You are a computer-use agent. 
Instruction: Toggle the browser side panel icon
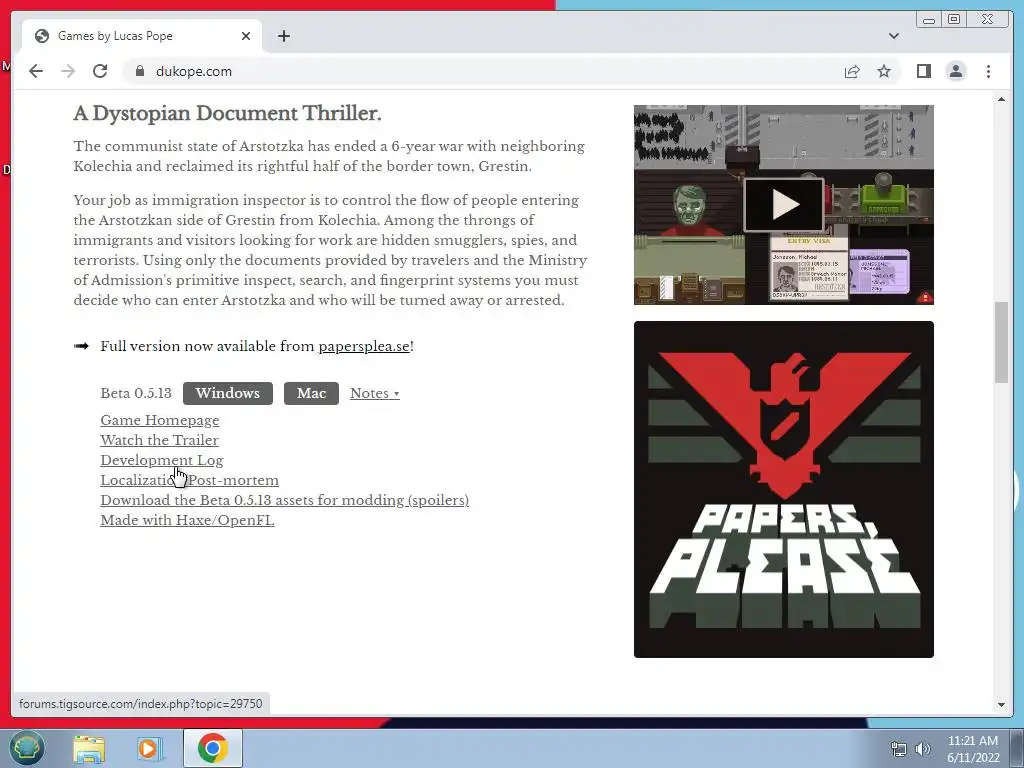click(923, 71)
